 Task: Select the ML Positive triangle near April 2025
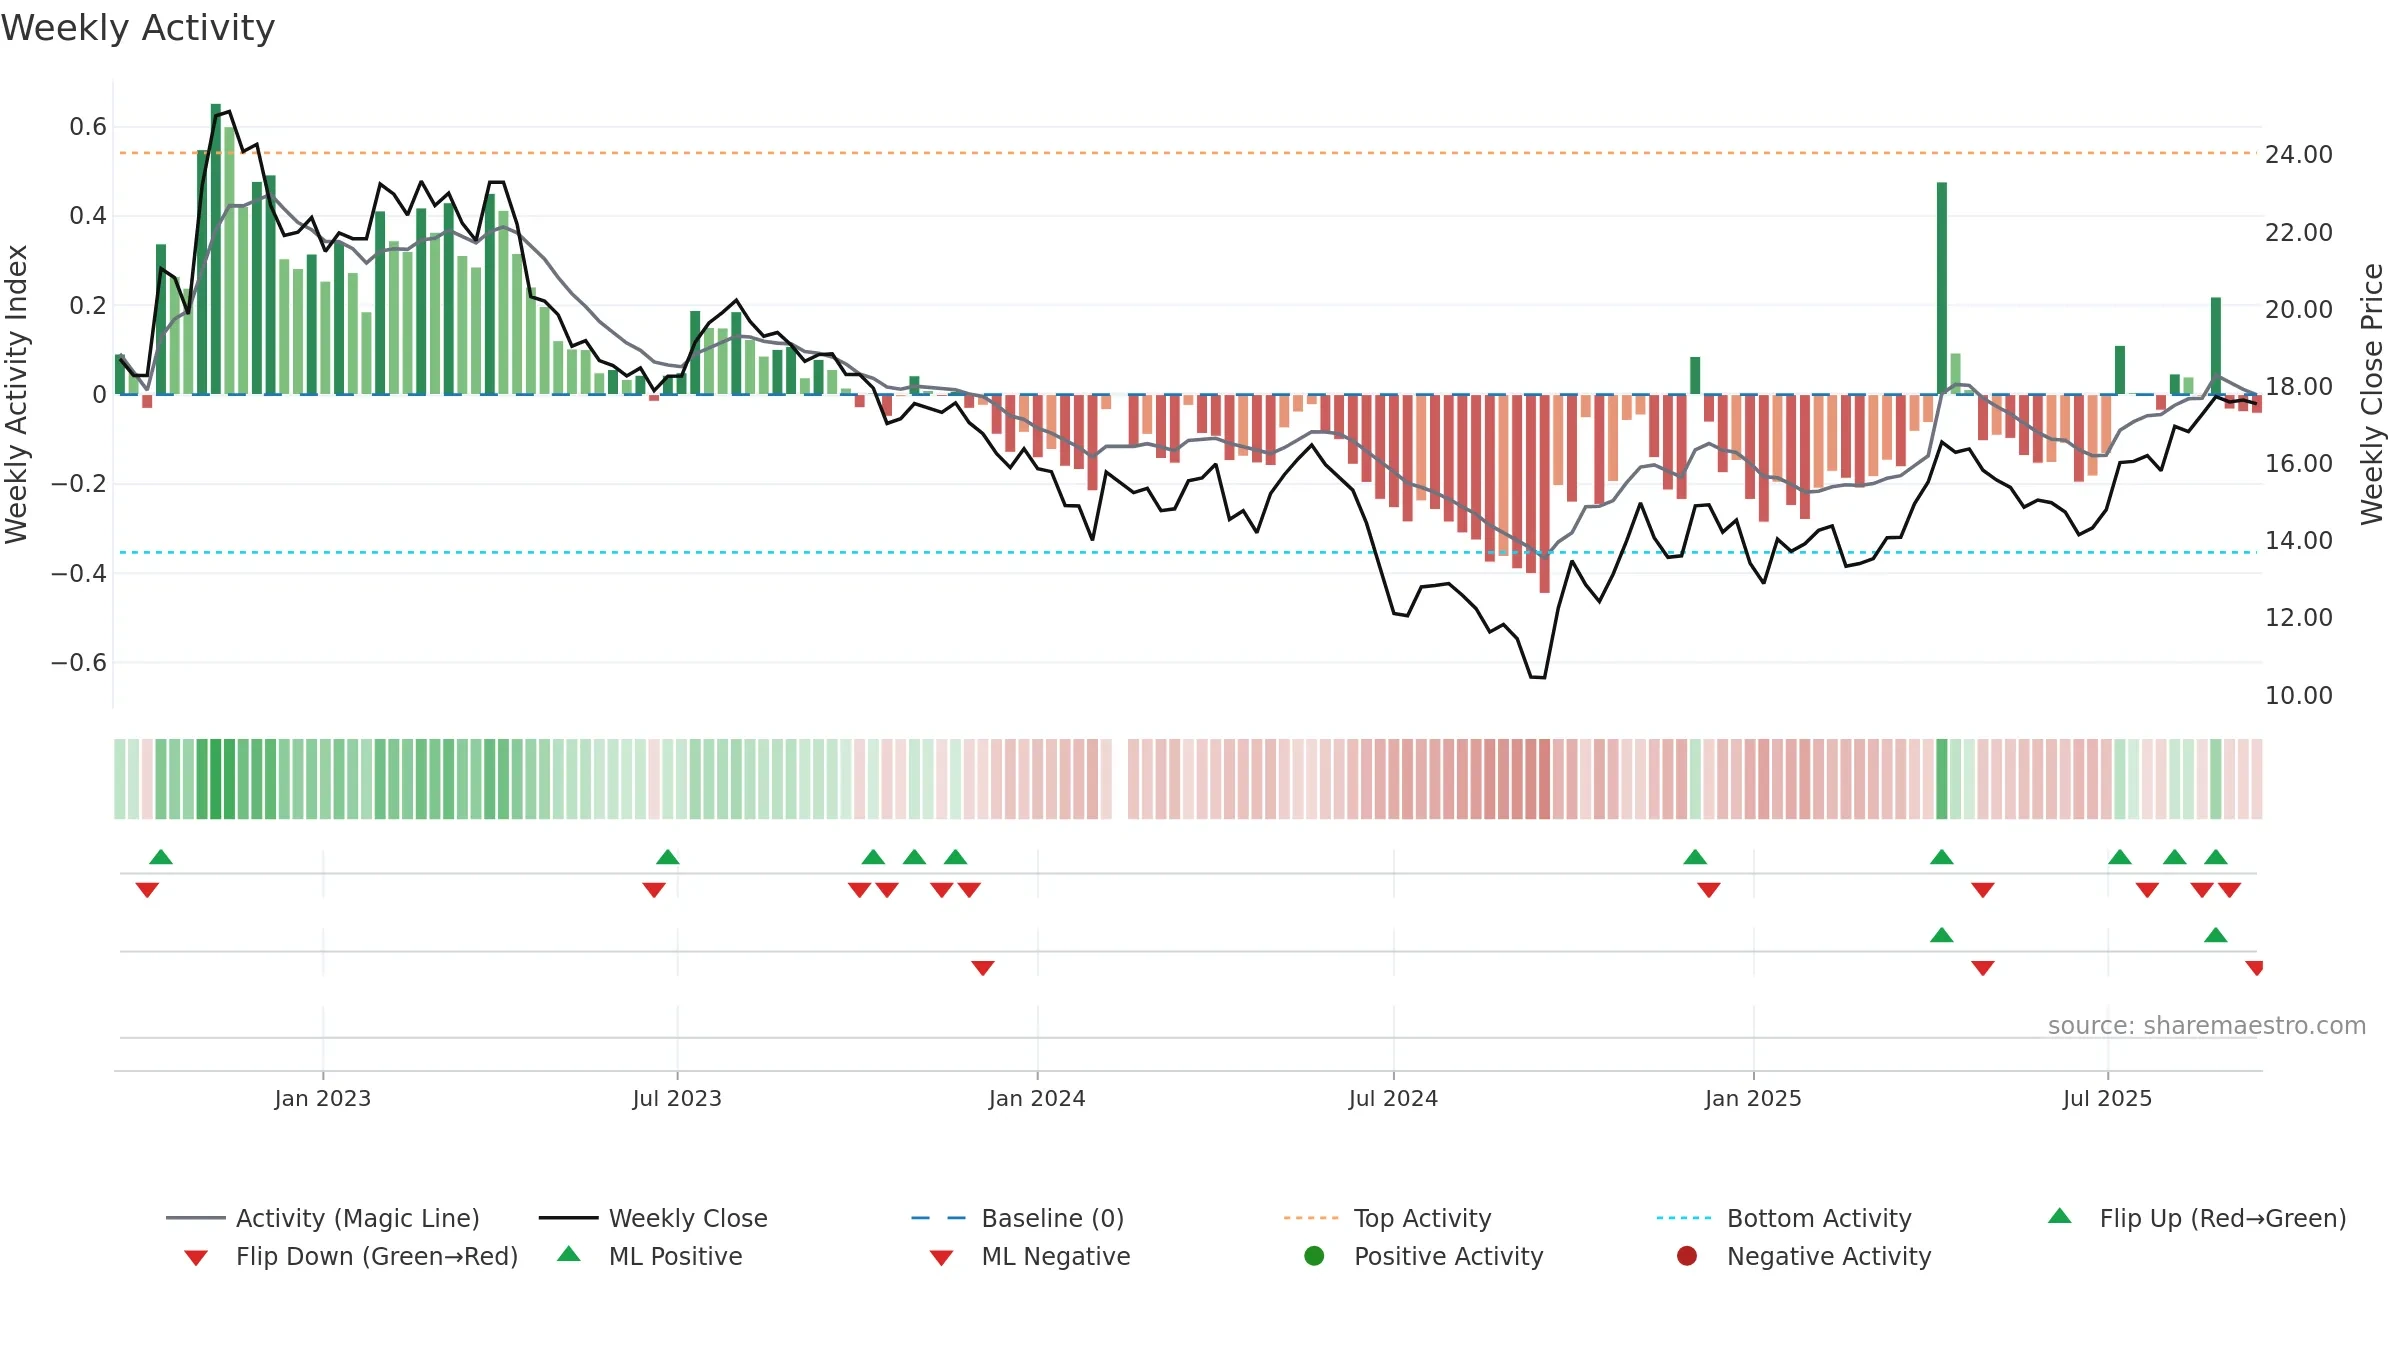pos(1942,935)
